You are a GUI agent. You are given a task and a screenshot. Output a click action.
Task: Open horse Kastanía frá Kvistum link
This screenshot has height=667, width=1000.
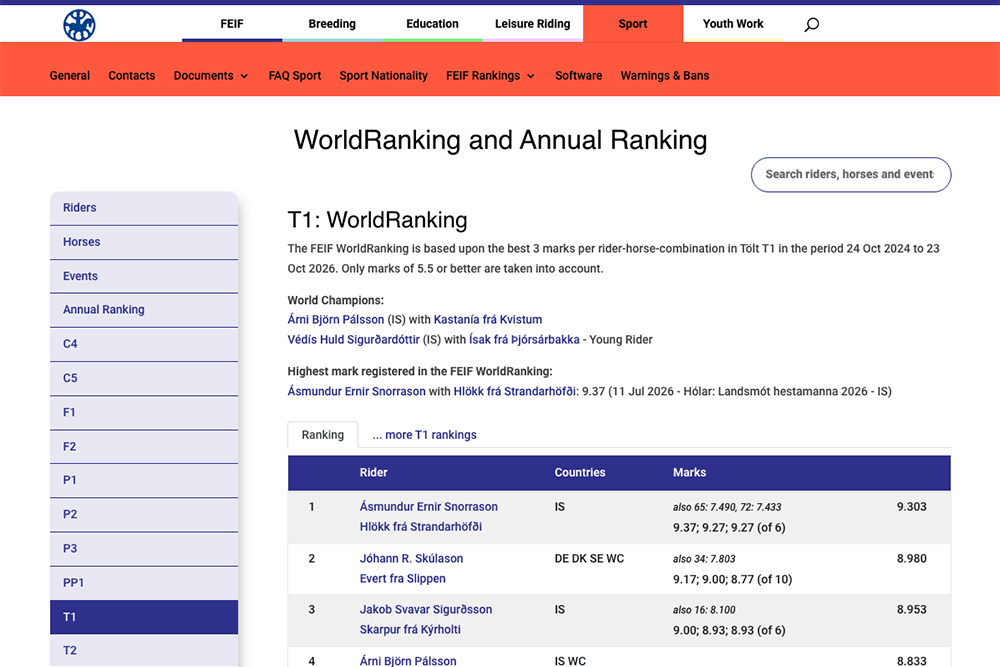(488, 319)
